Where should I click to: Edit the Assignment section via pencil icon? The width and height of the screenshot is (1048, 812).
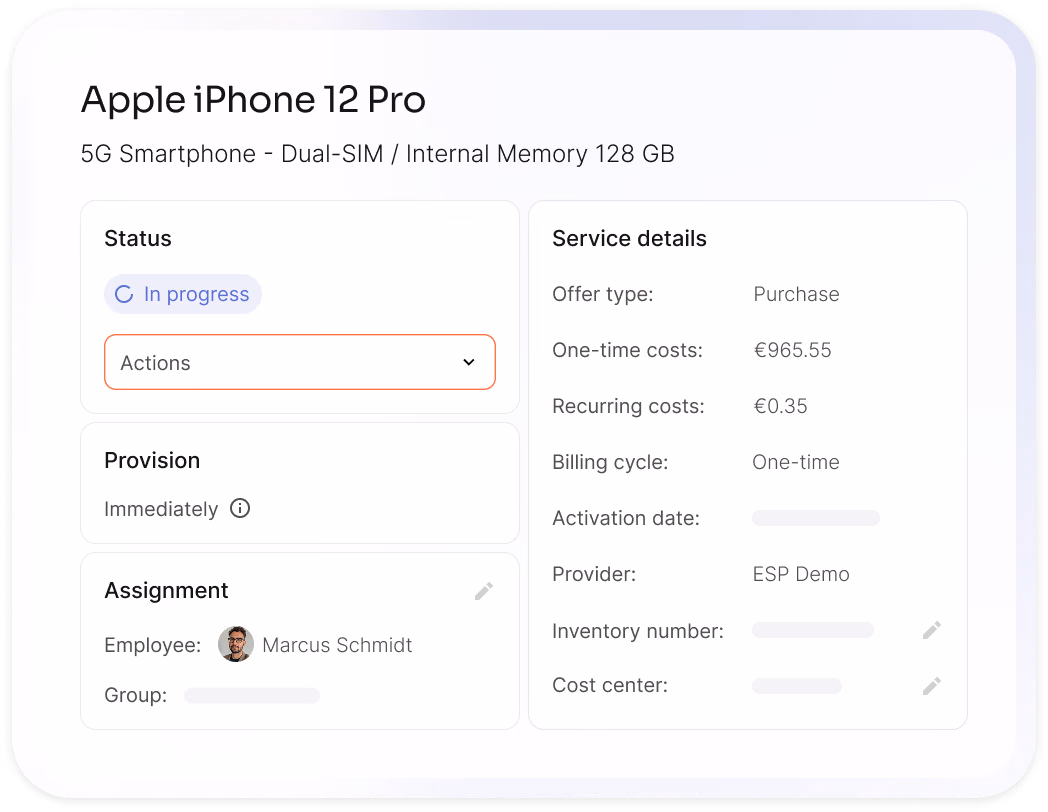483,591
